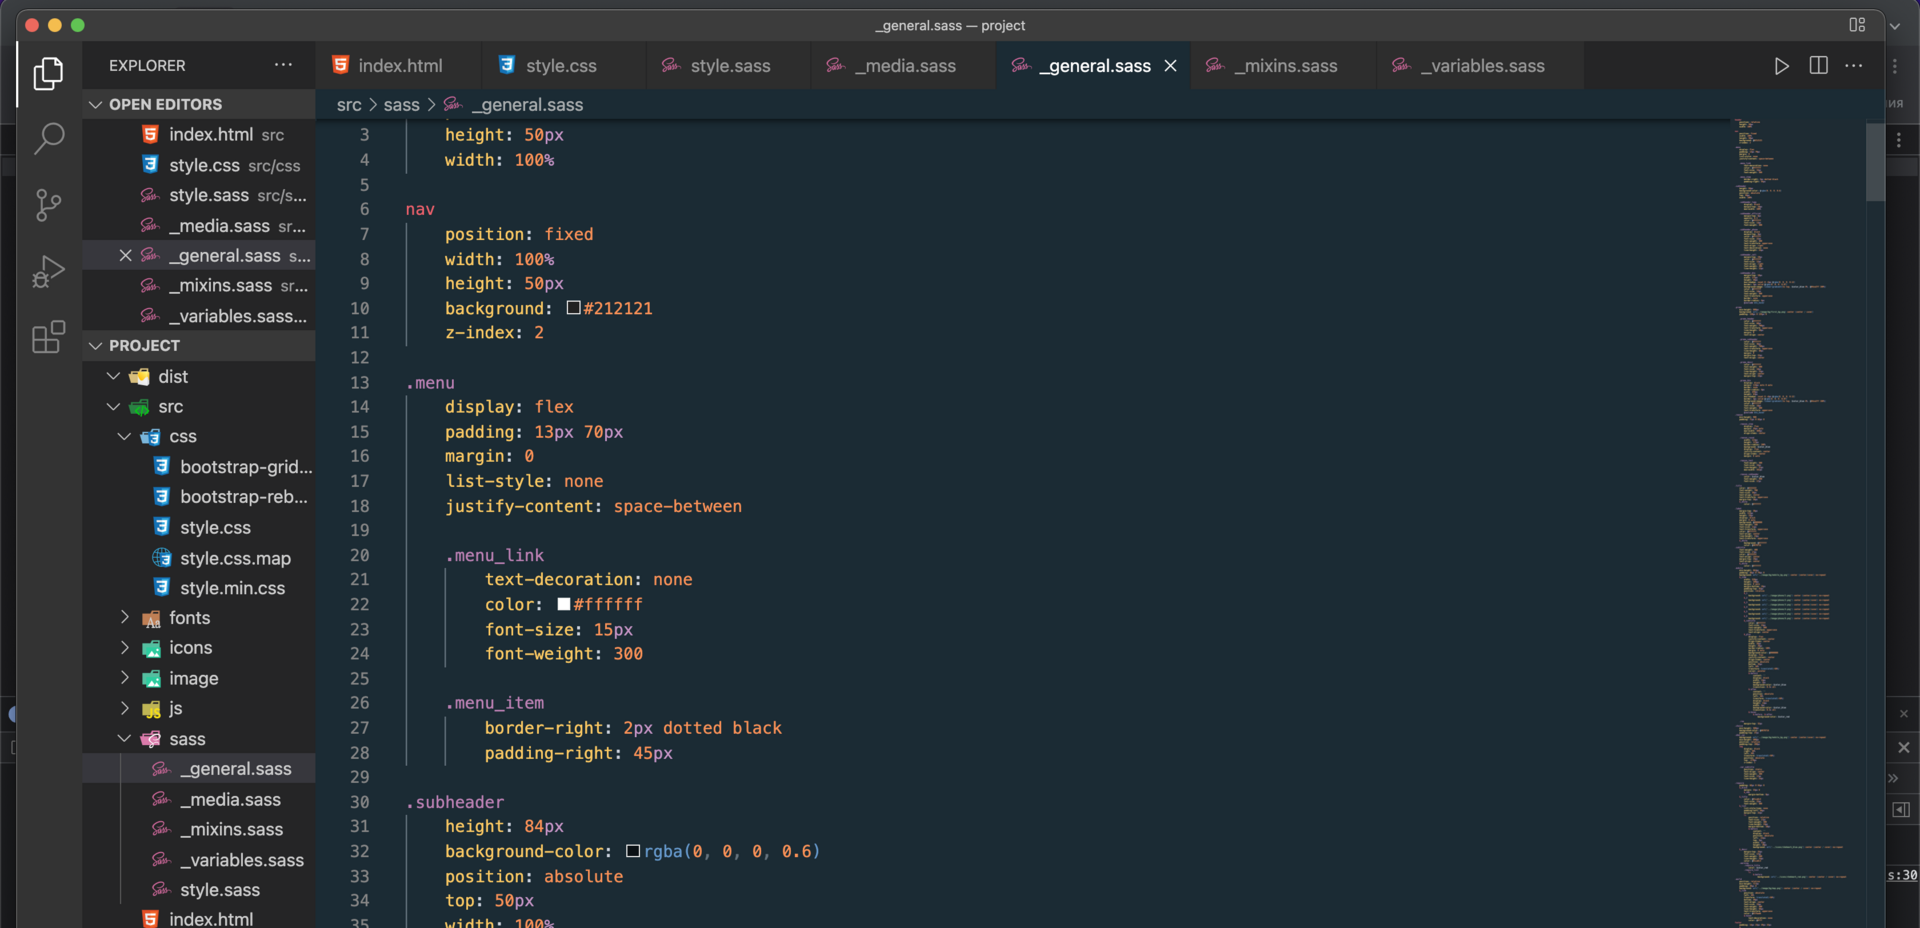
Task: Open editor more actions menu
Action: [1854, 65]
